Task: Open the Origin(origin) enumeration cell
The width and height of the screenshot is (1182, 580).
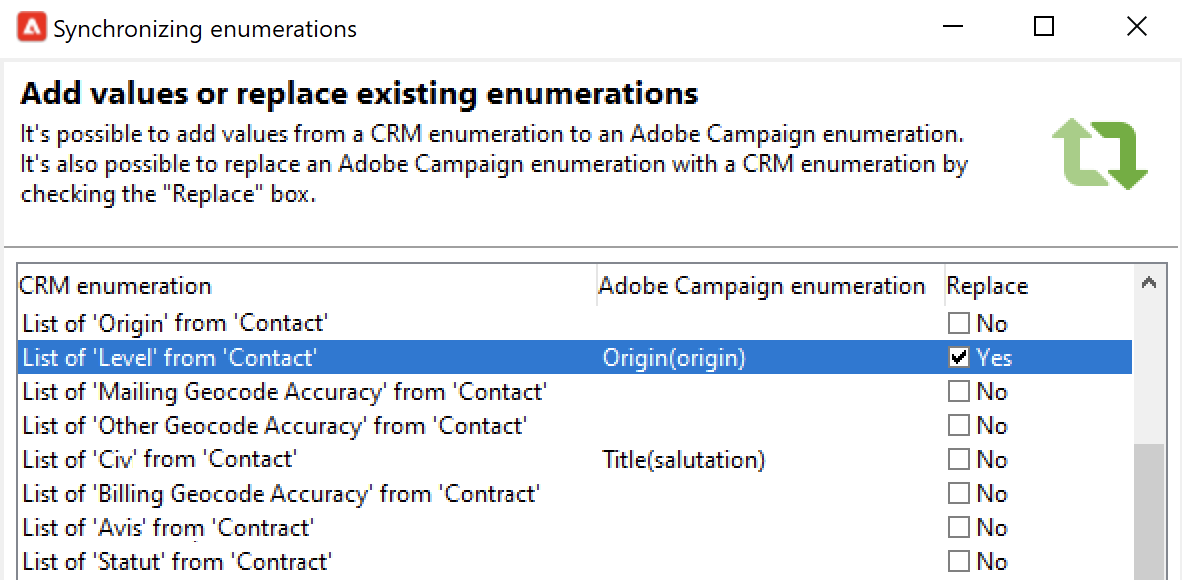Action: [x=674, y=358]
